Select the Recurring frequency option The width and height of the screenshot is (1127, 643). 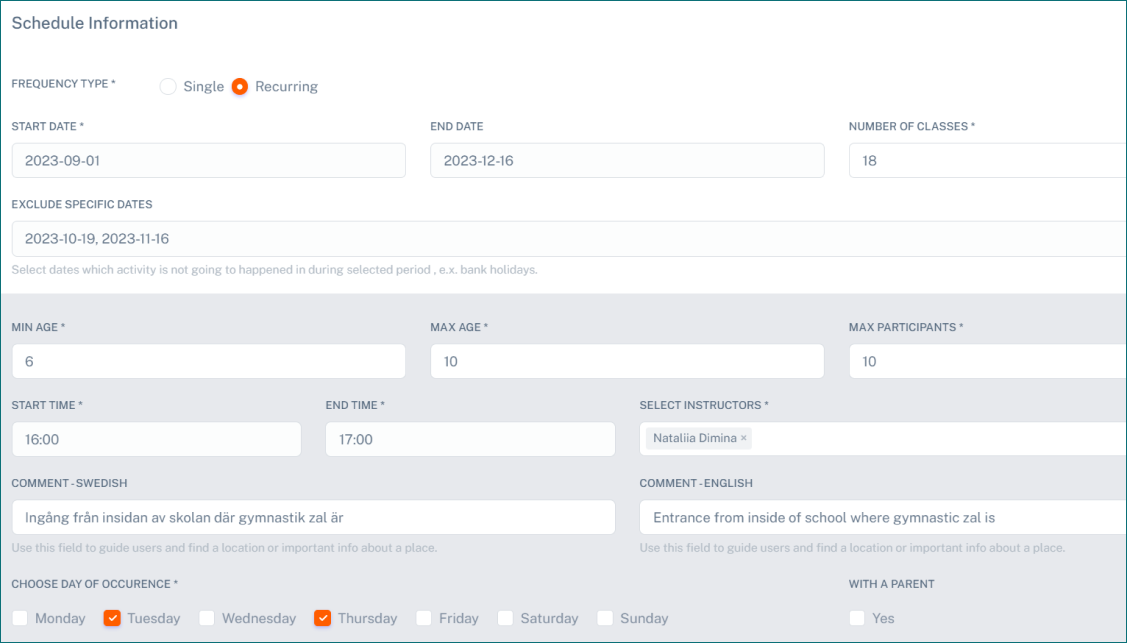point(240,87)
